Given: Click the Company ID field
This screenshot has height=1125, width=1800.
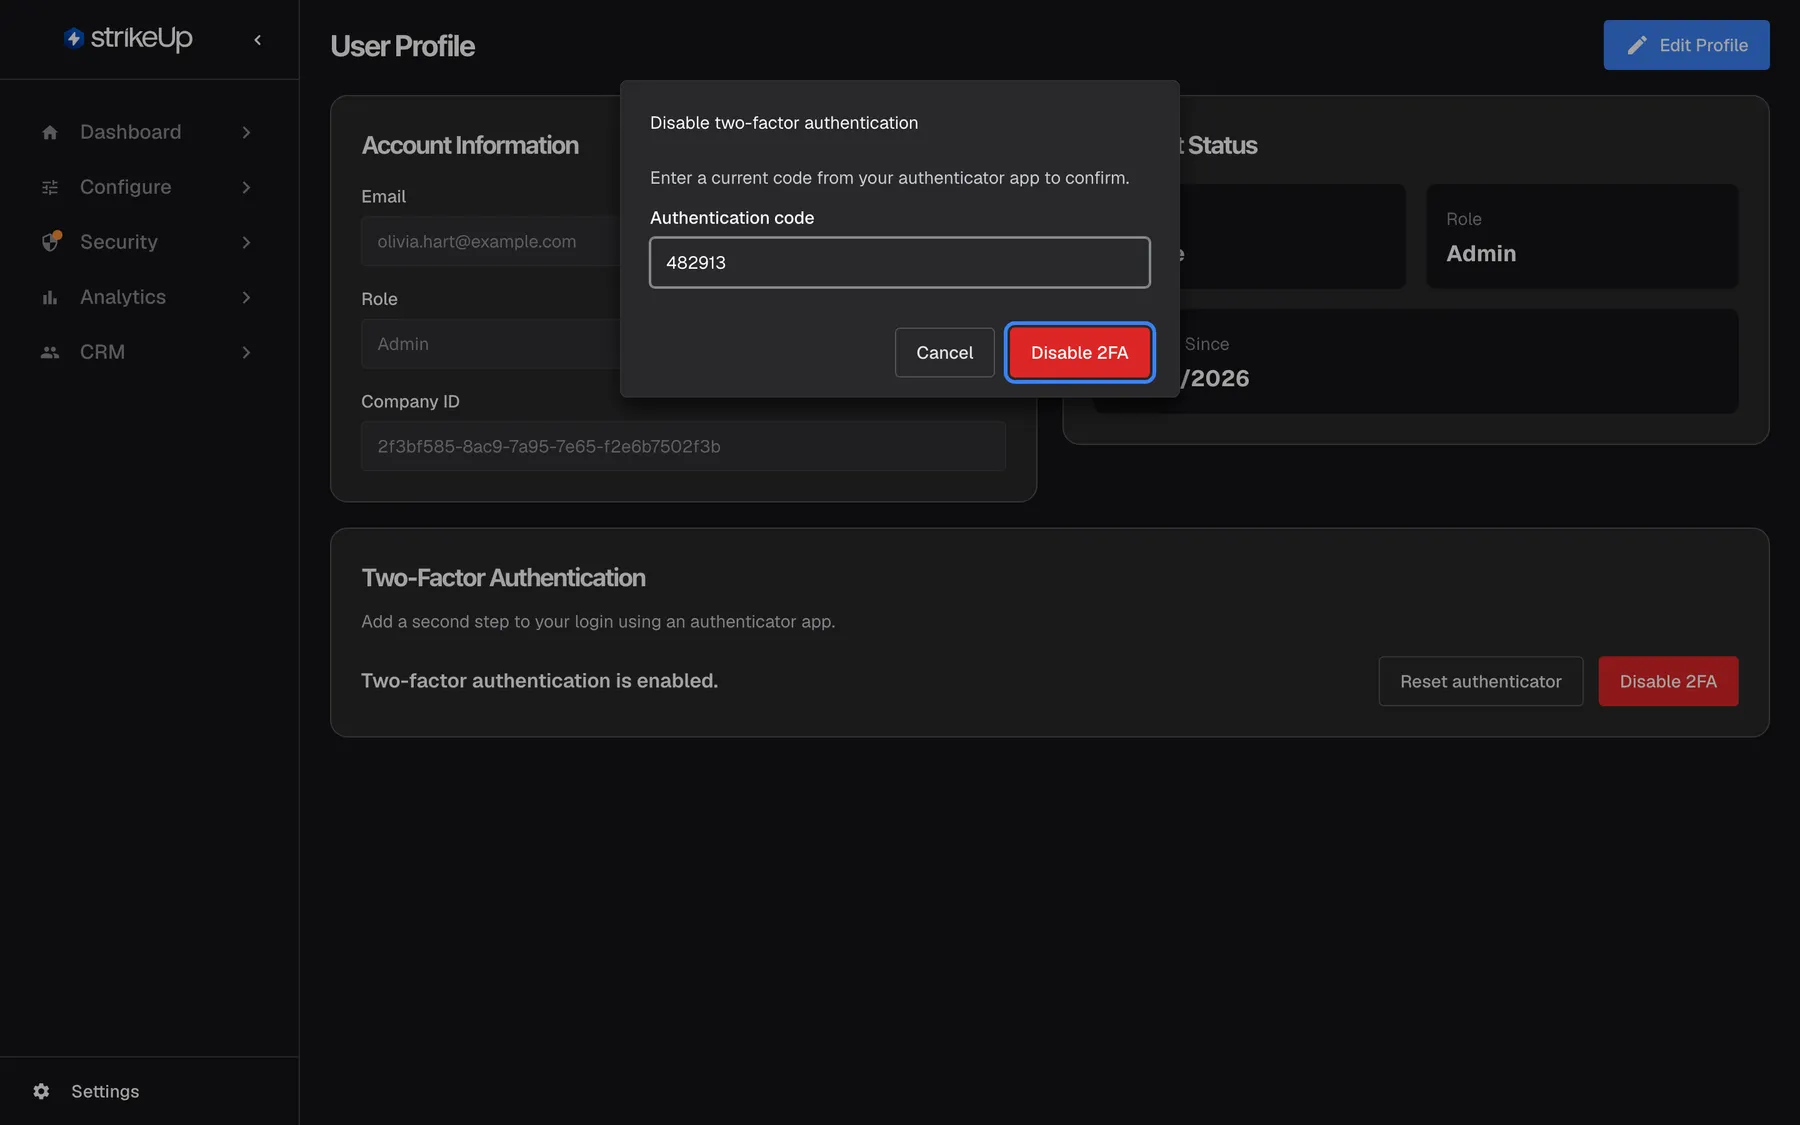Looking at the screenshot, I should click(x=683, y=446).
